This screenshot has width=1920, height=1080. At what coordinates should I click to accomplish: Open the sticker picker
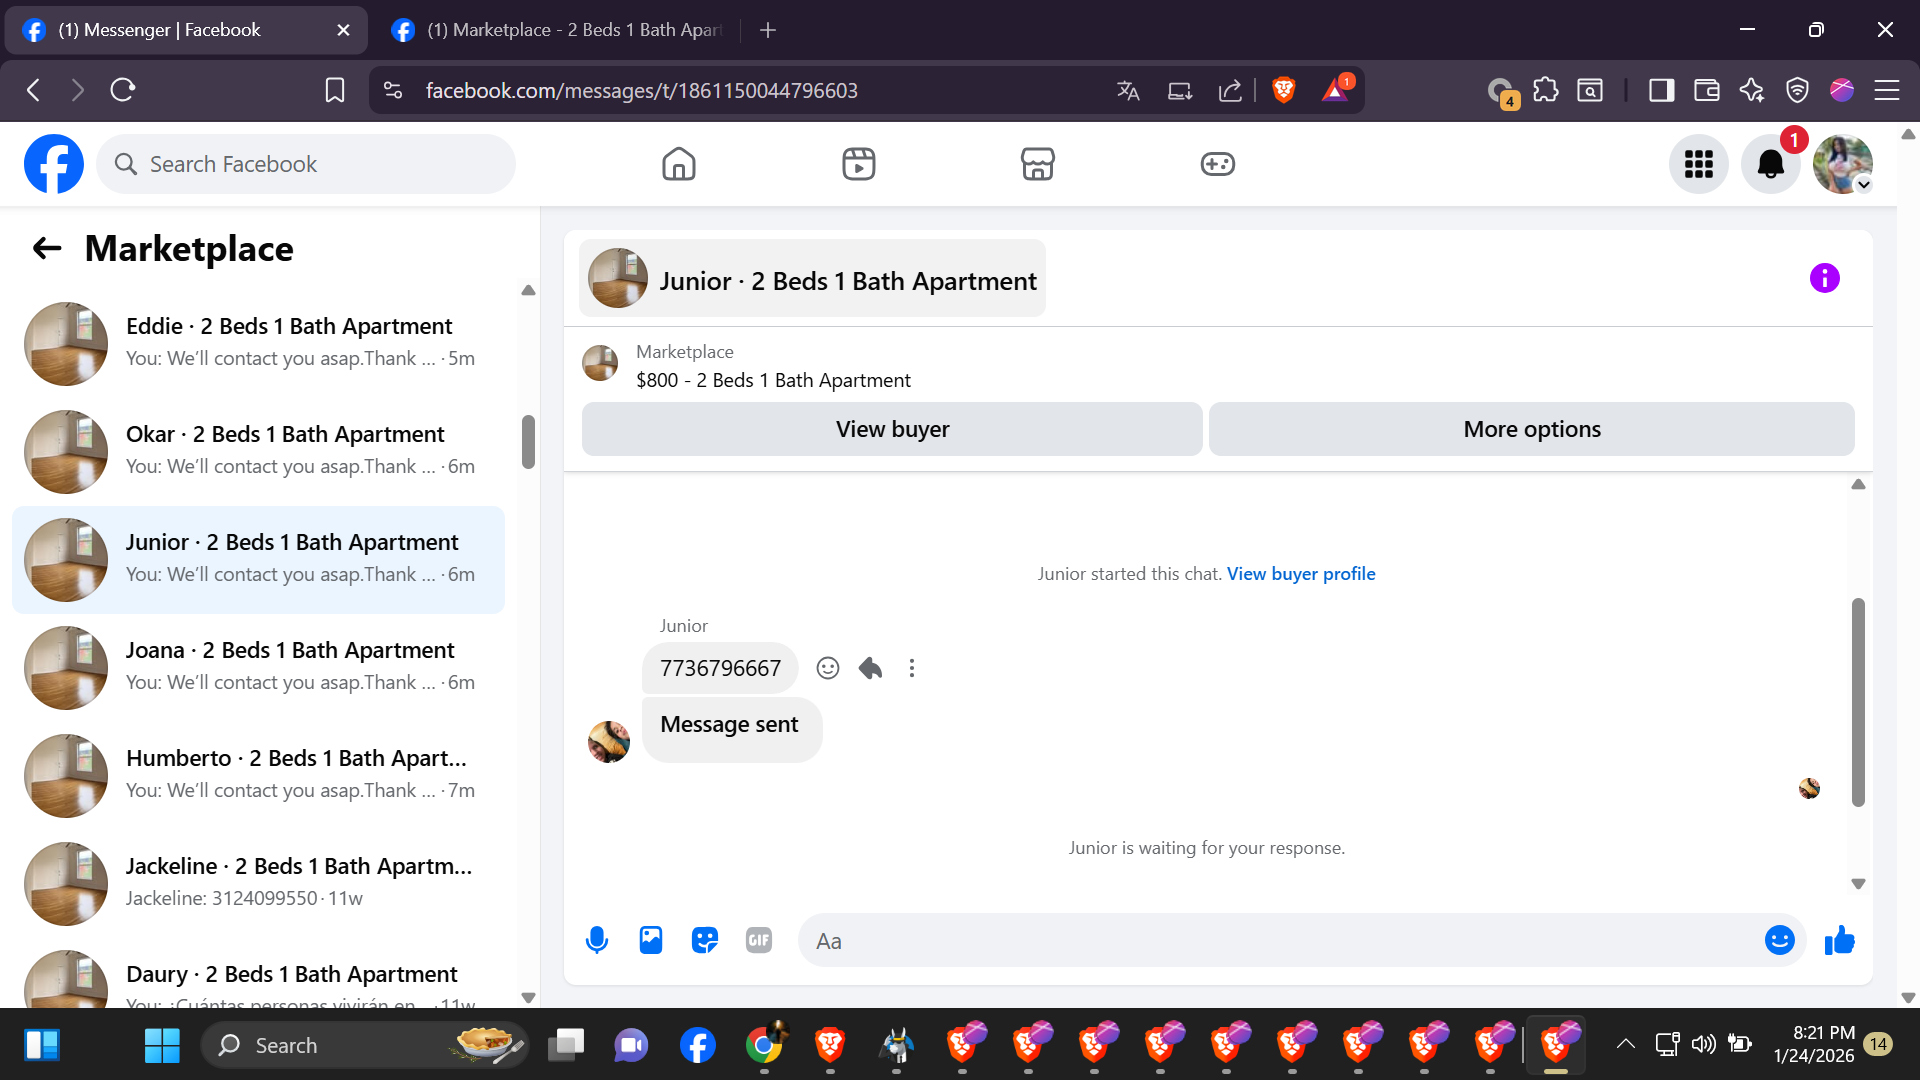tap(705, 940)
